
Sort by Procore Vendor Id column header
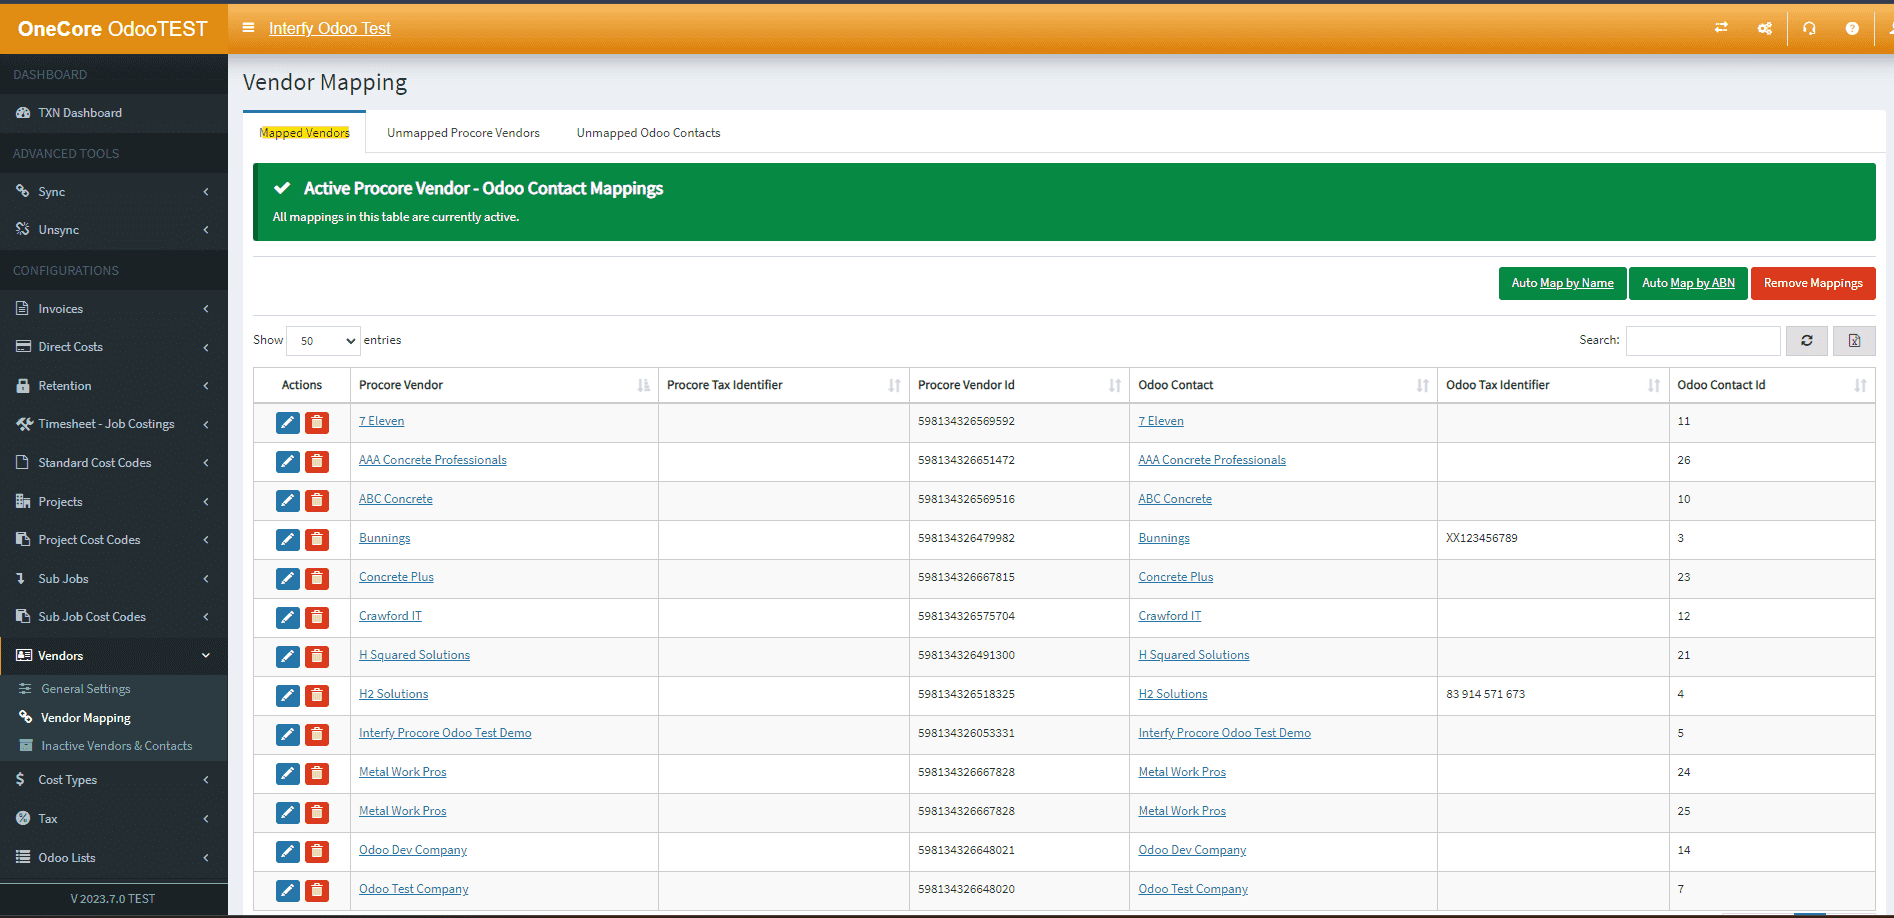point(1018,385)
